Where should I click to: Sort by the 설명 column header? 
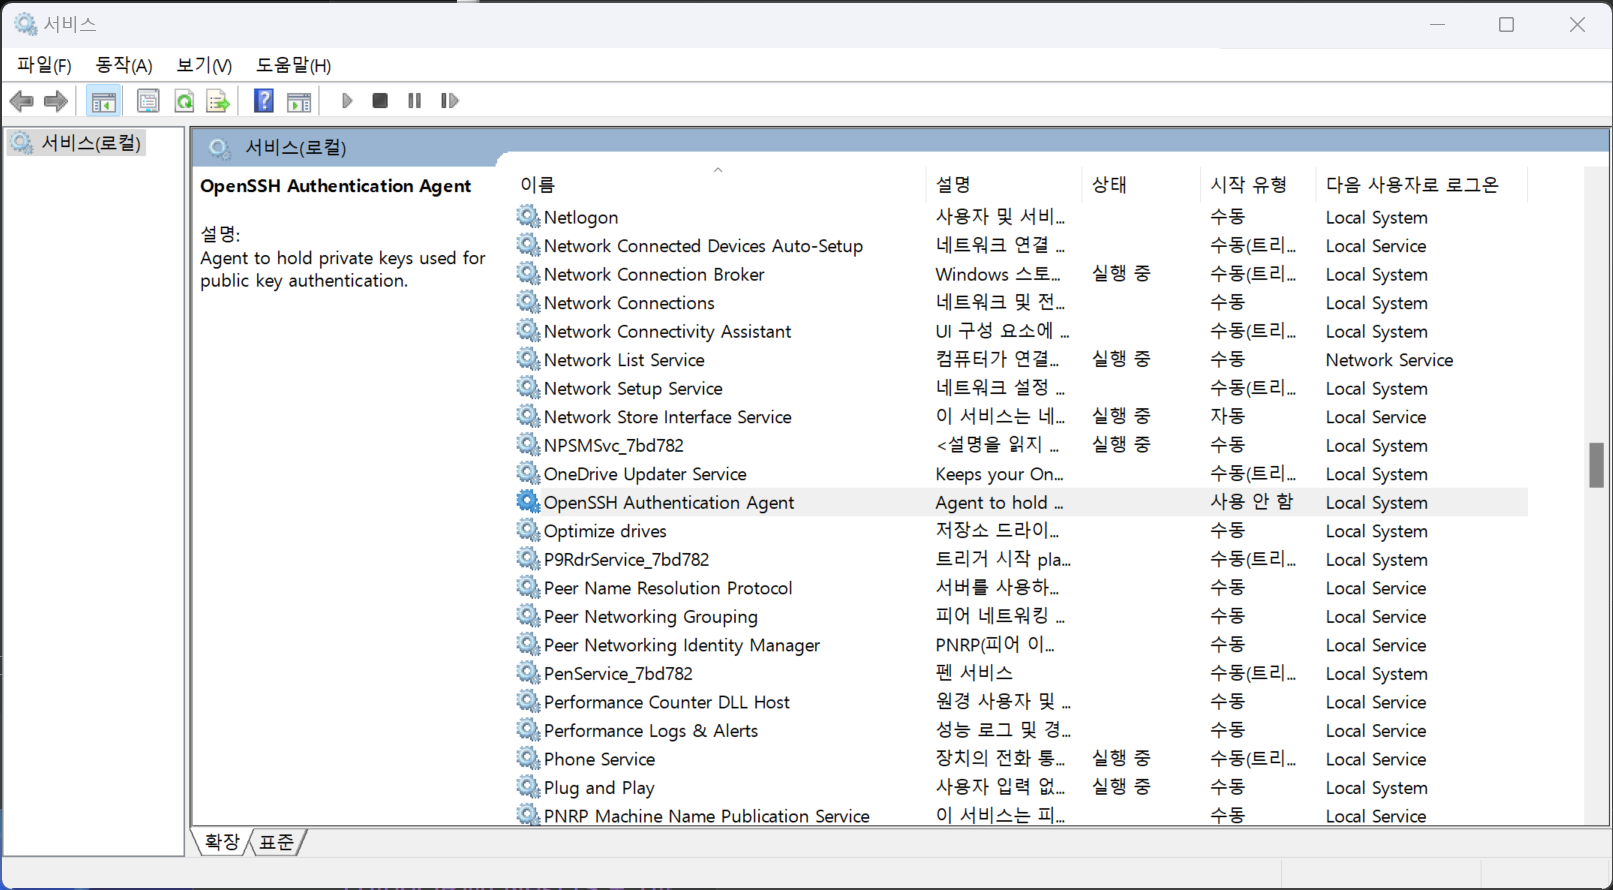pos(1004,184)
